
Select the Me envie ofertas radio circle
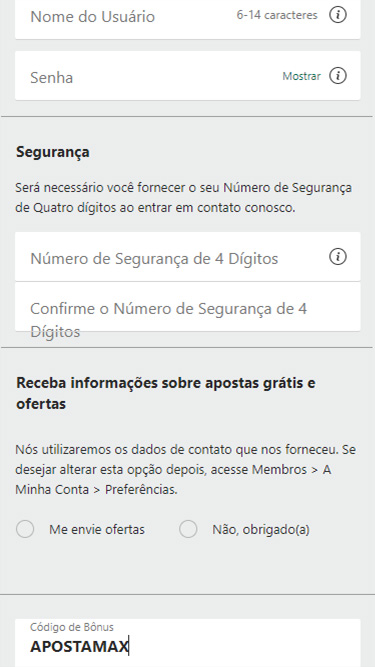(x=25, y=530)
